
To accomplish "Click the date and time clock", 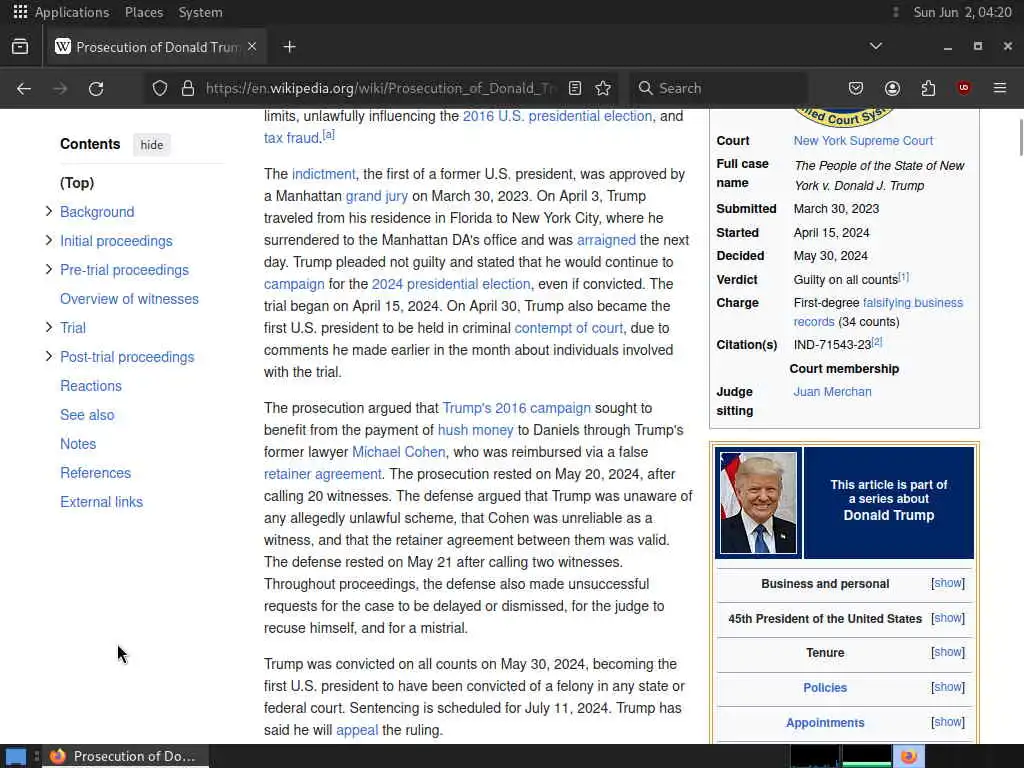I will click(963, 12).
